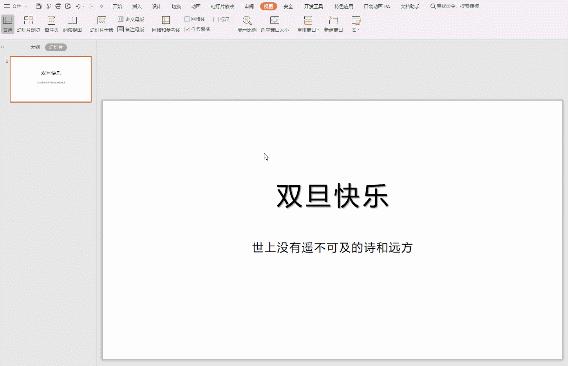Switch to the Developer Tools ribbon tab
This screenshot has height=366, width=568.
(314, 7)
